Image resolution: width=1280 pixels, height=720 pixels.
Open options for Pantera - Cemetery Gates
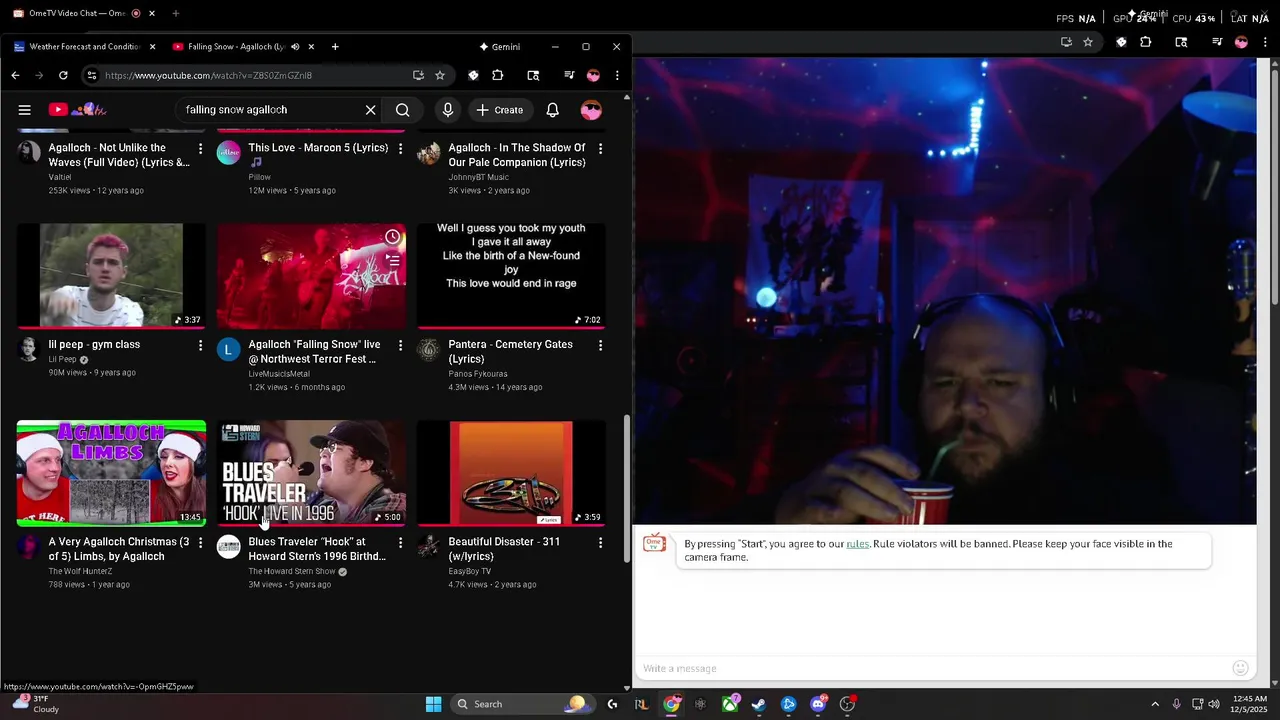(600, 346)
